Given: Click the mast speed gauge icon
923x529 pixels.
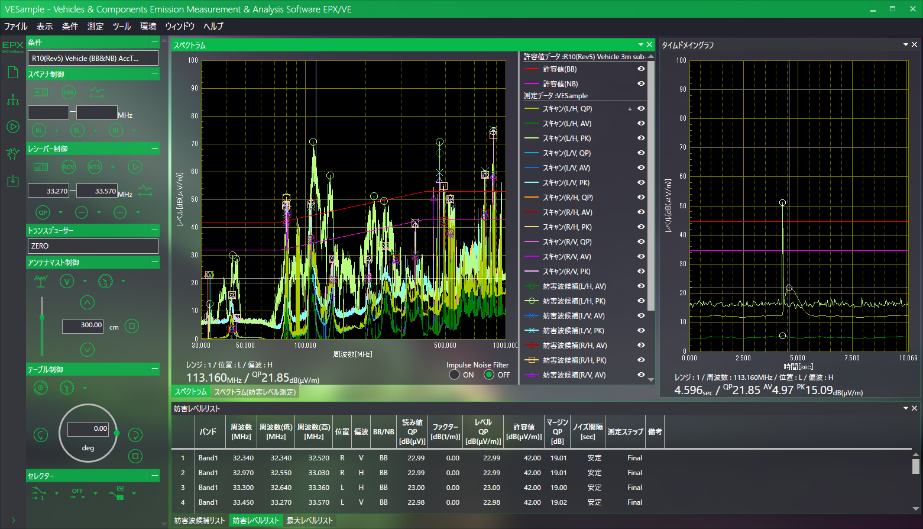Looking at the screenshot, I should (x=105, y=281).
